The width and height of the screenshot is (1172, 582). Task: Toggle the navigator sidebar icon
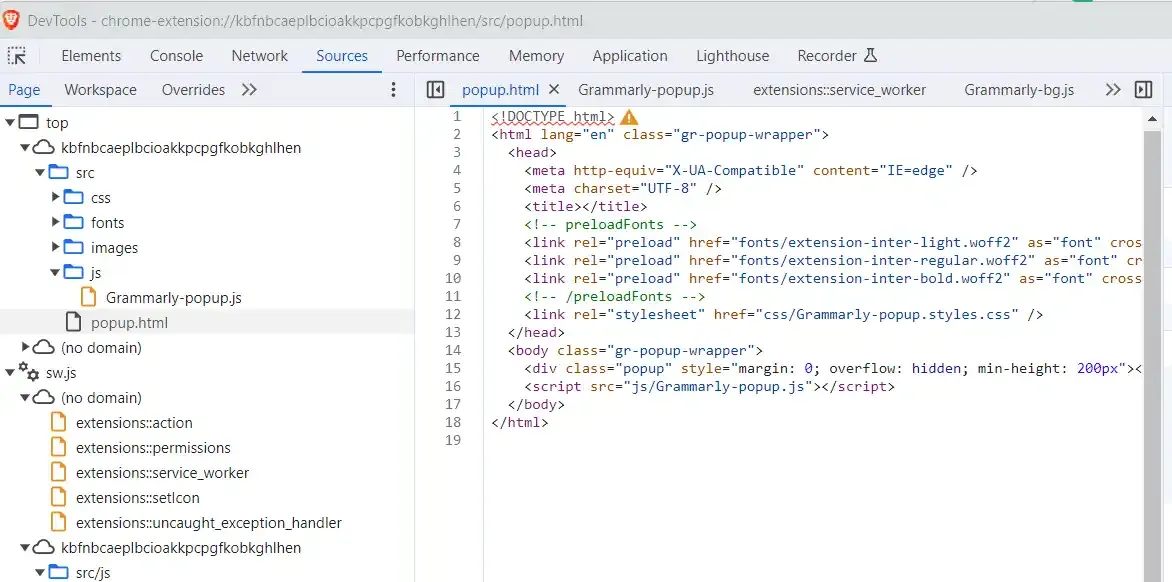point(435,90)
